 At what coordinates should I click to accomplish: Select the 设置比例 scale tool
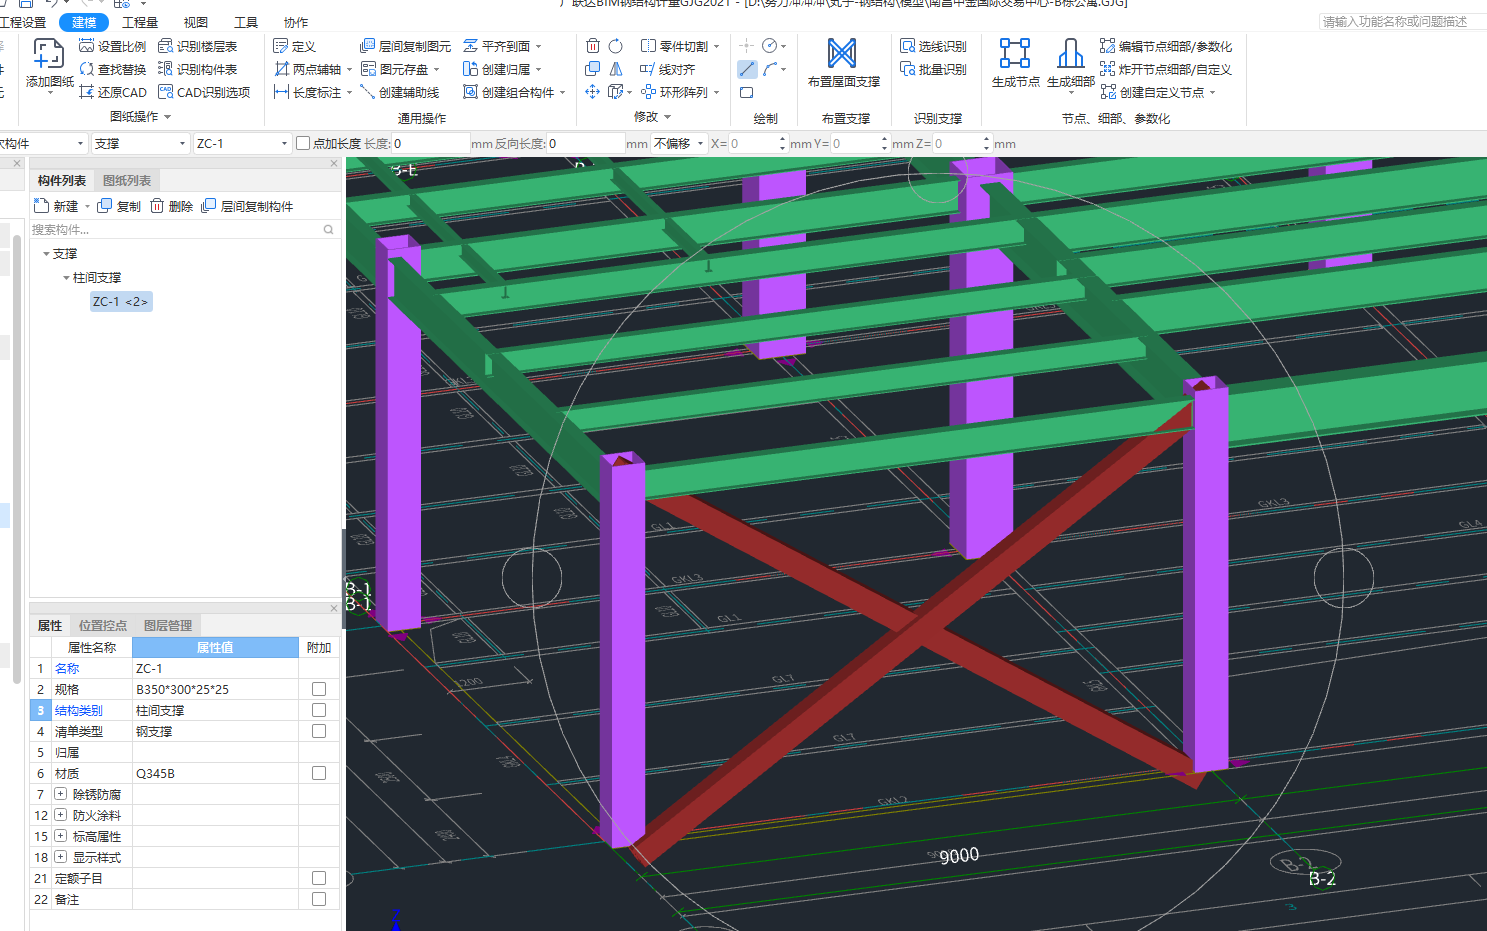coord(112,46)
